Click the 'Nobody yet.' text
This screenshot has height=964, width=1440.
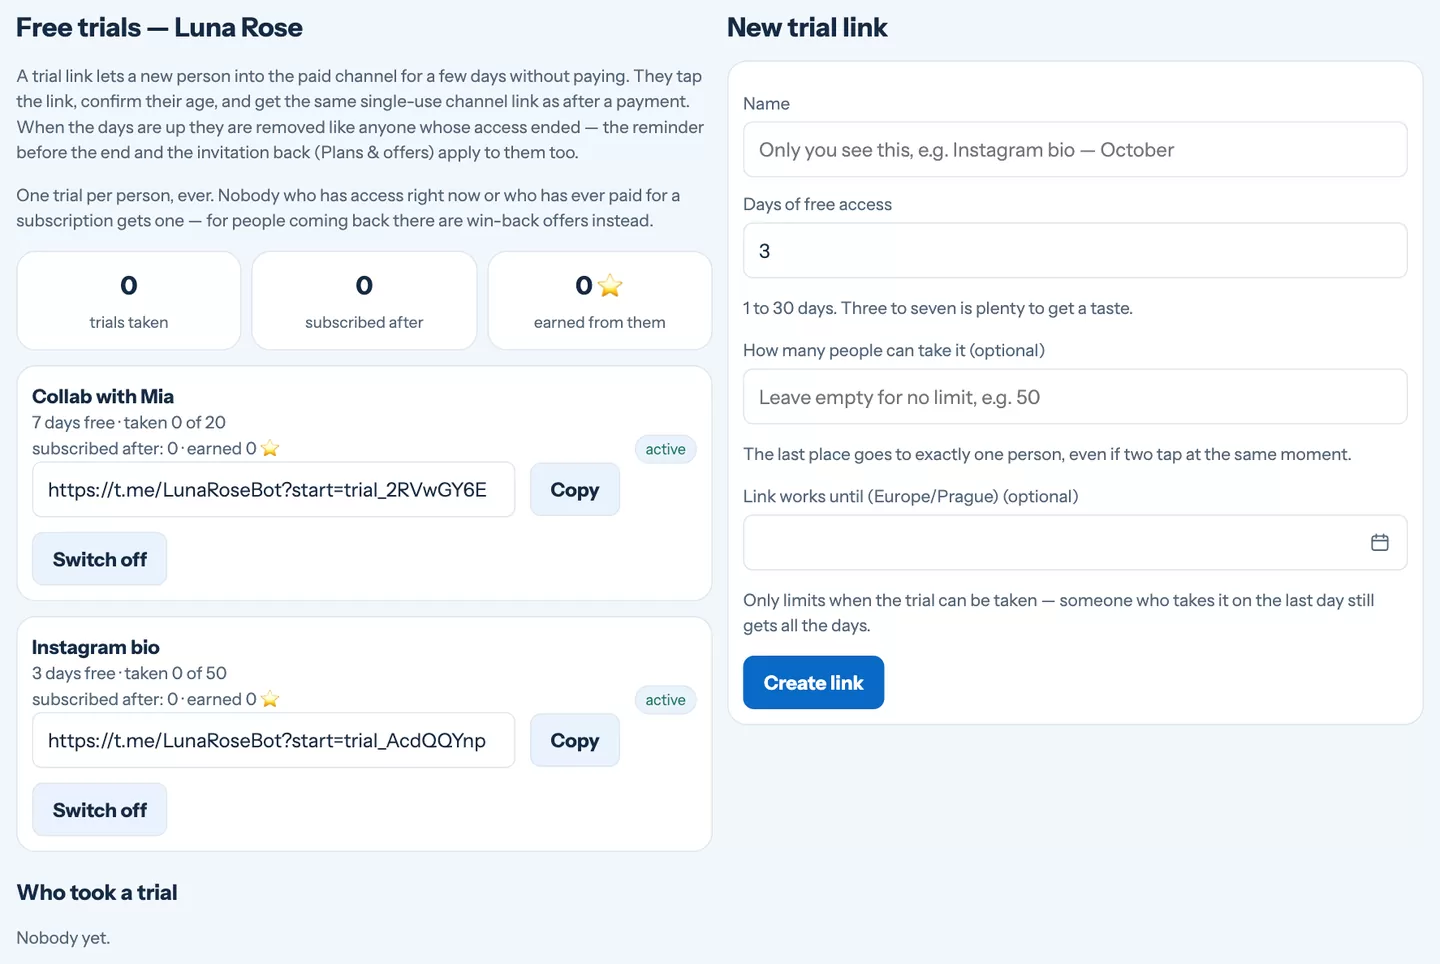coord(63,937)
